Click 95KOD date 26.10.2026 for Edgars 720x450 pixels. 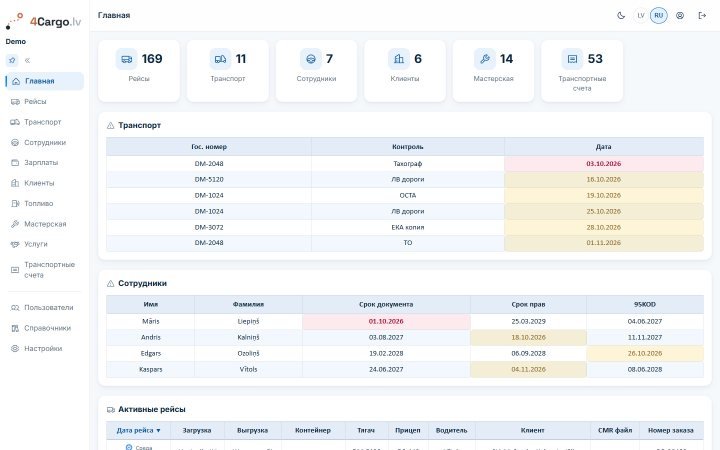coord(645,354)
